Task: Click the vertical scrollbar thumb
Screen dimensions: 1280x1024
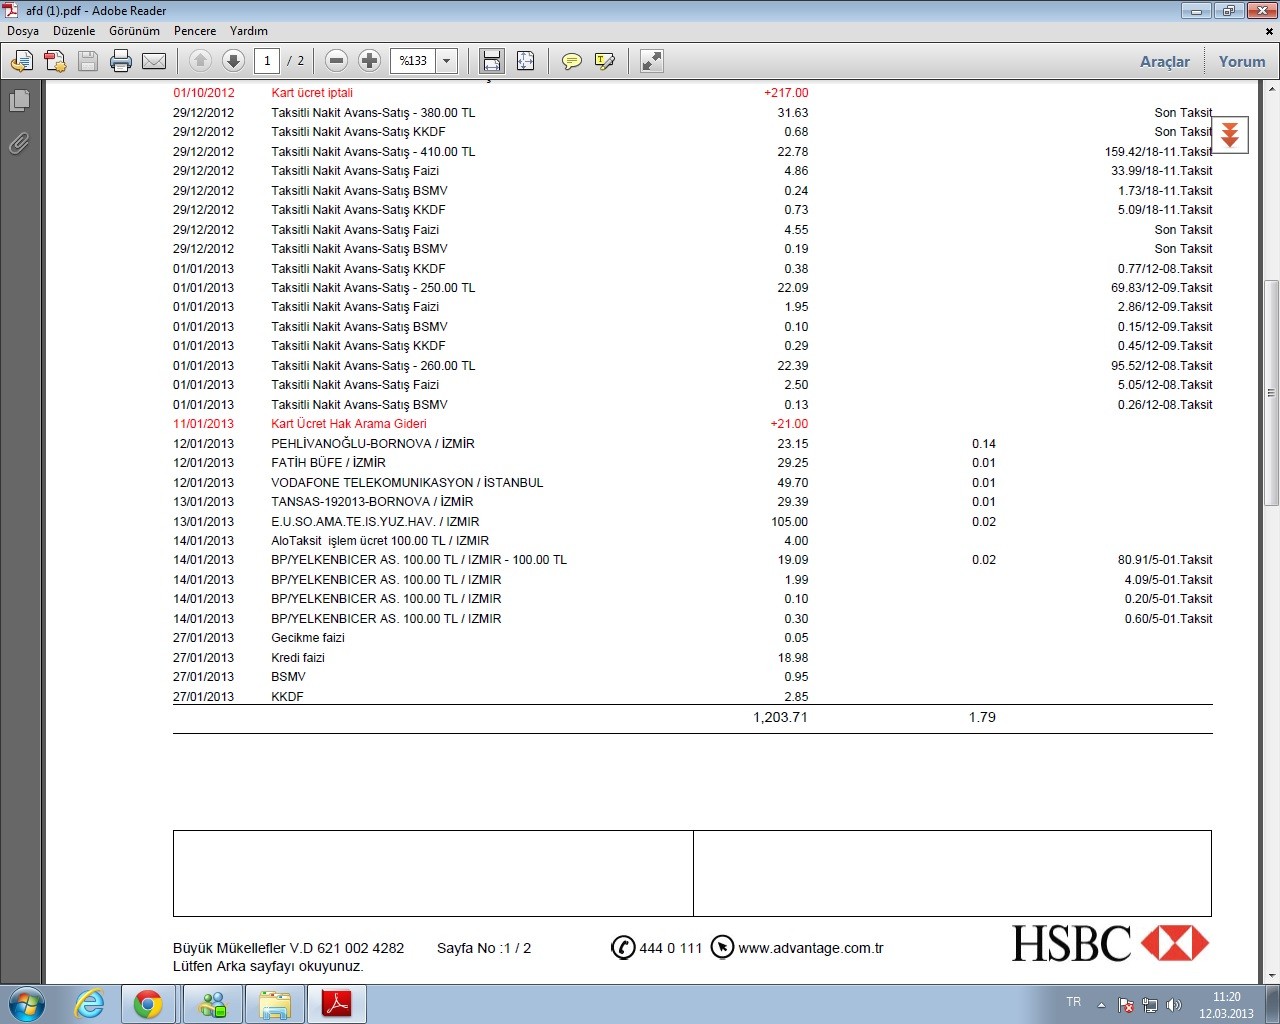Action: pos(1271,392)
